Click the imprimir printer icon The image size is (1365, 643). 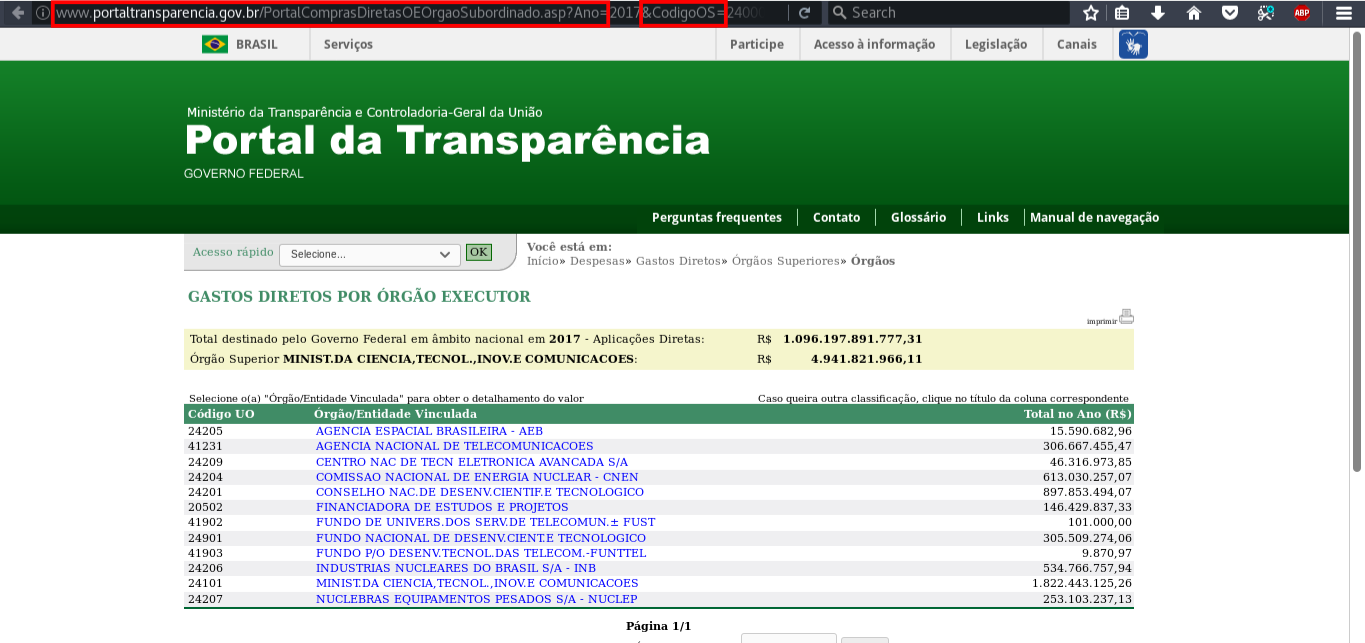tap(1126, 317)
